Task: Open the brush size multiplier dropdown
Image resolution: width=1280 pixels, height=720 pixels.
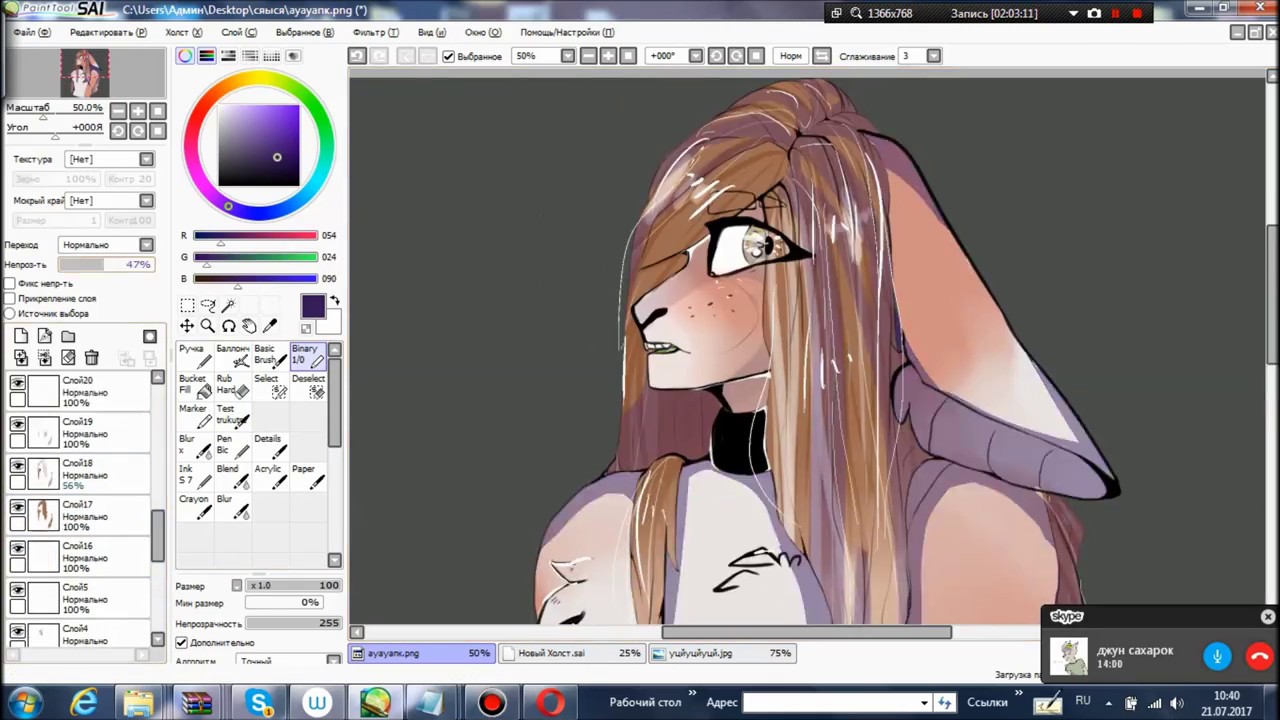Action: tap(237, 586)
